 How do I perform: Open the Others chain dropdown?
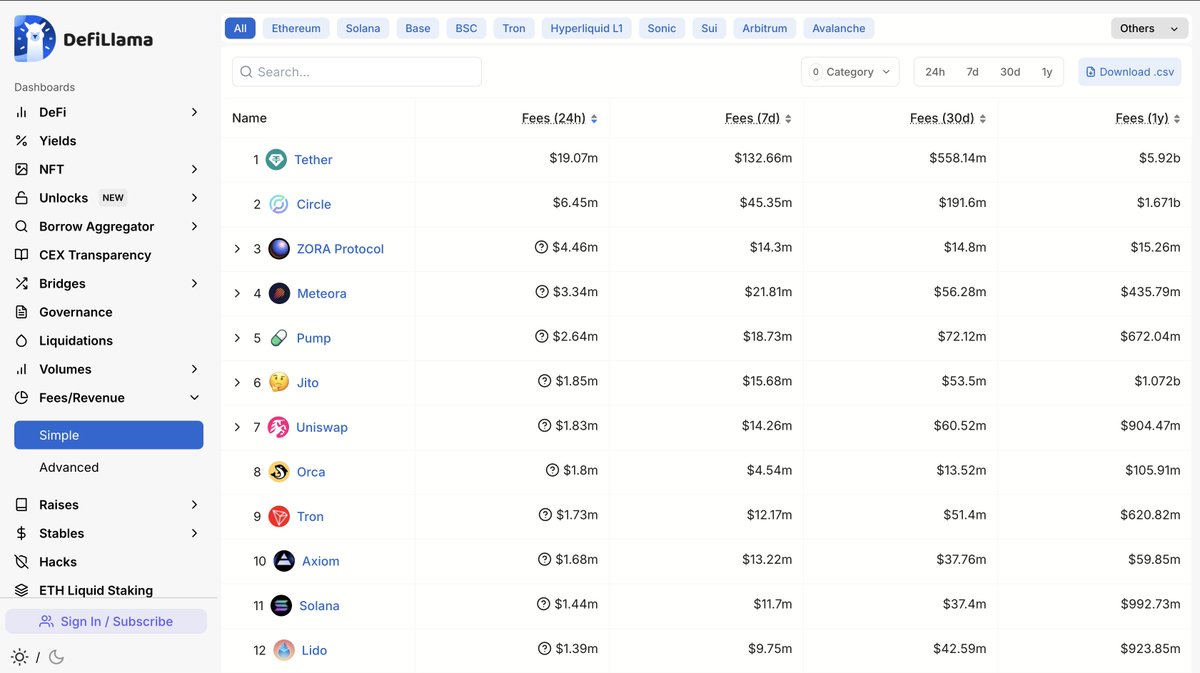1149,29
